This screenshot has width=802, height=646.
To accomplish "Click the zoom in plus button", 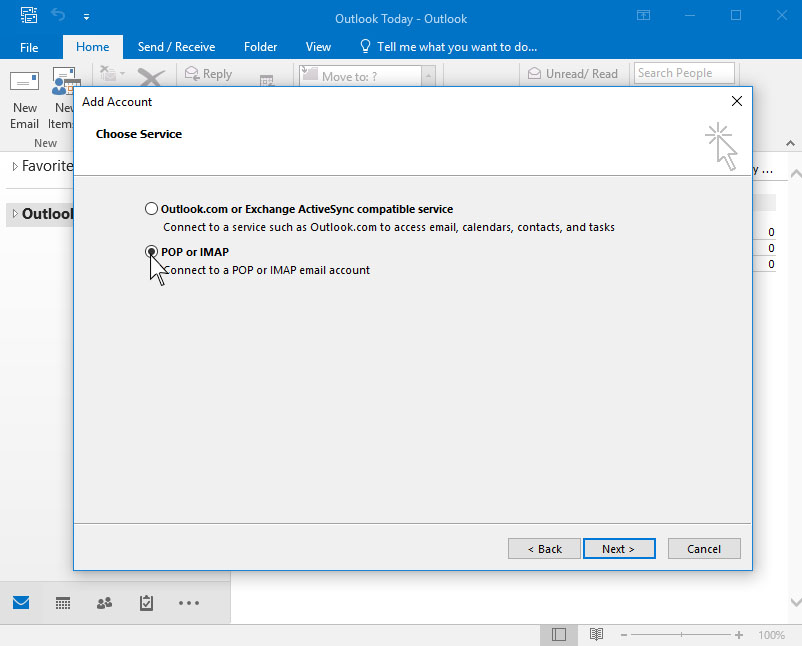I will (739, 635).
